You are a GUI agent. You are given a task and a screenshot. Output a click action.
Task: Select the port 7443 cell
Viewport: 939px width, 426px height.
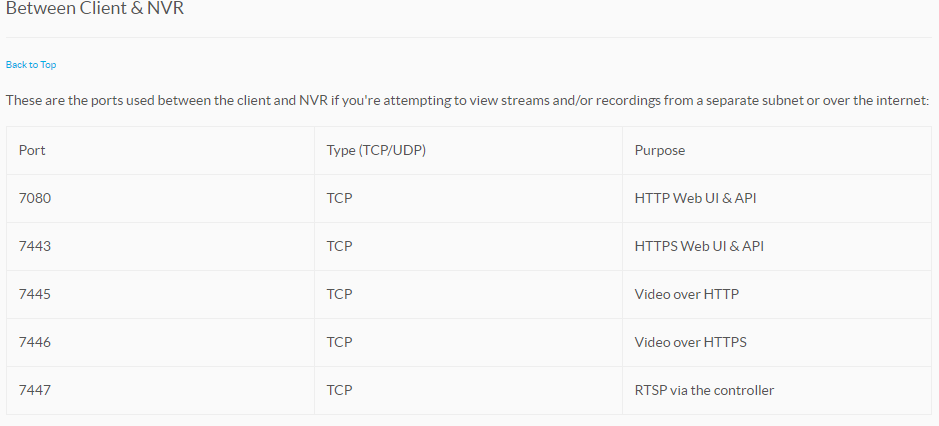pyautogui.click(x=35, y=246)
